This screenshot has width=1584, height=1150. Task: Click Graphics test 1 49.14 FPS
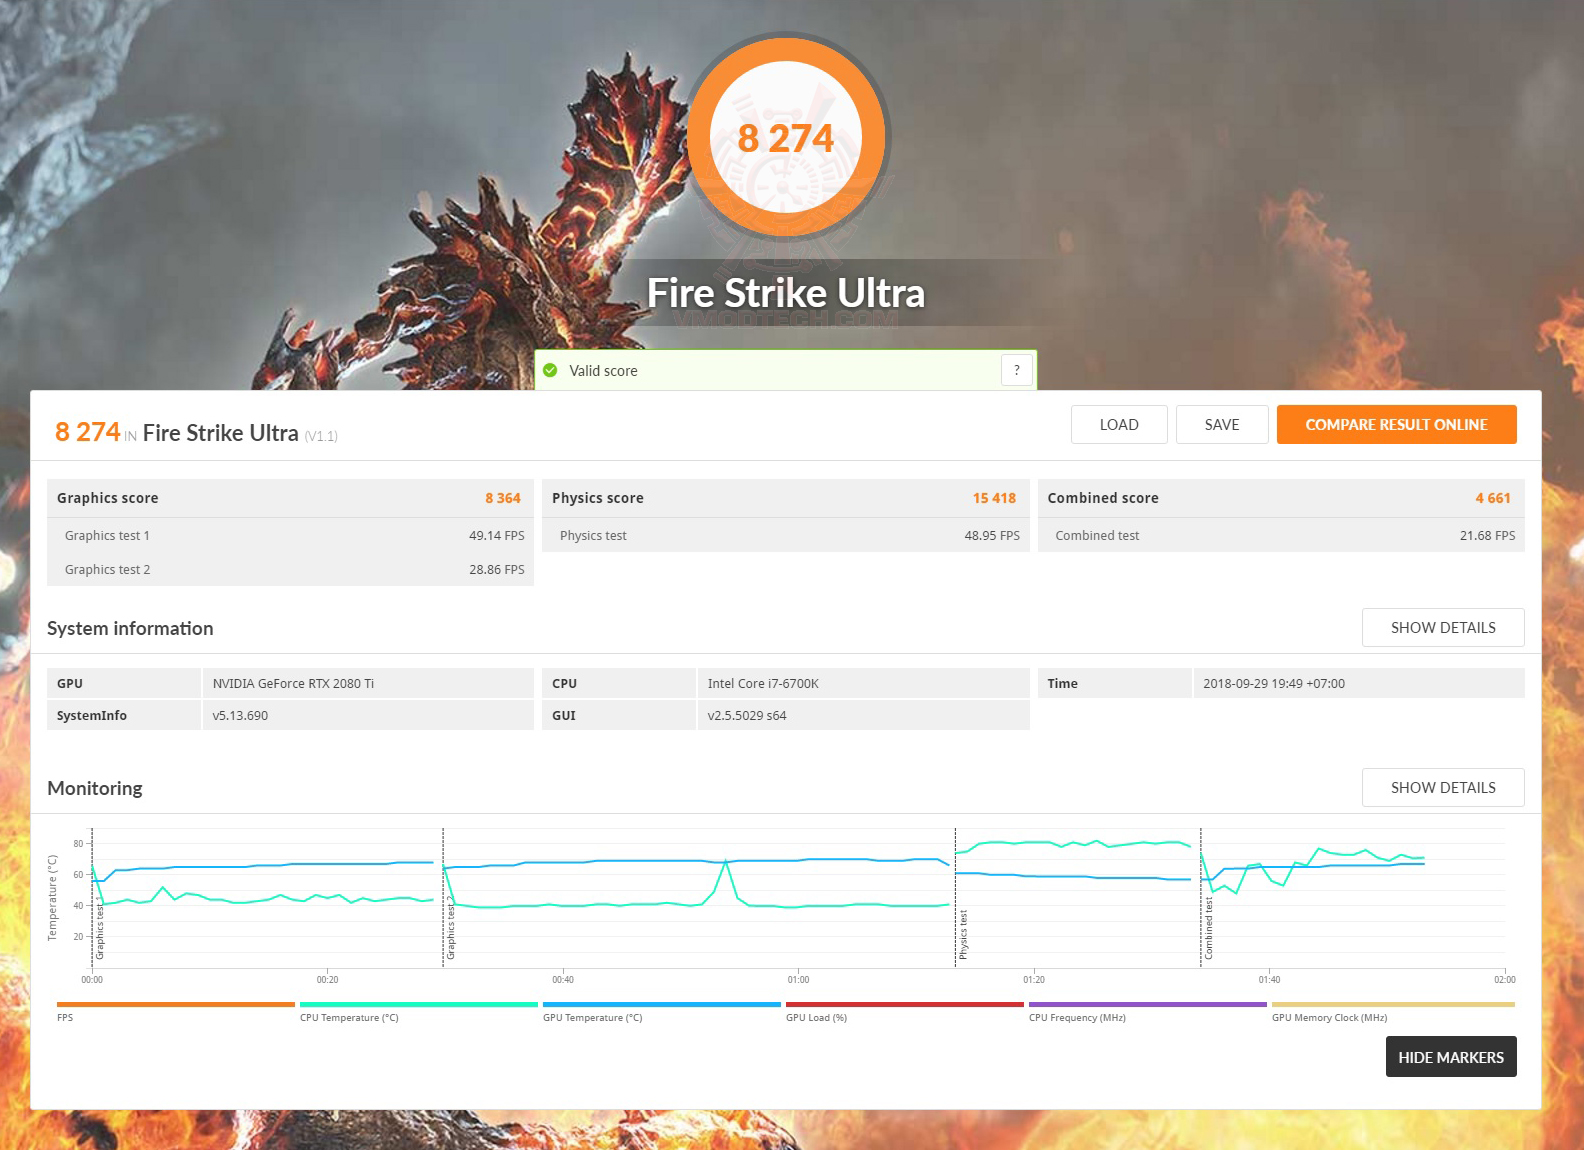tap(496, 535)
